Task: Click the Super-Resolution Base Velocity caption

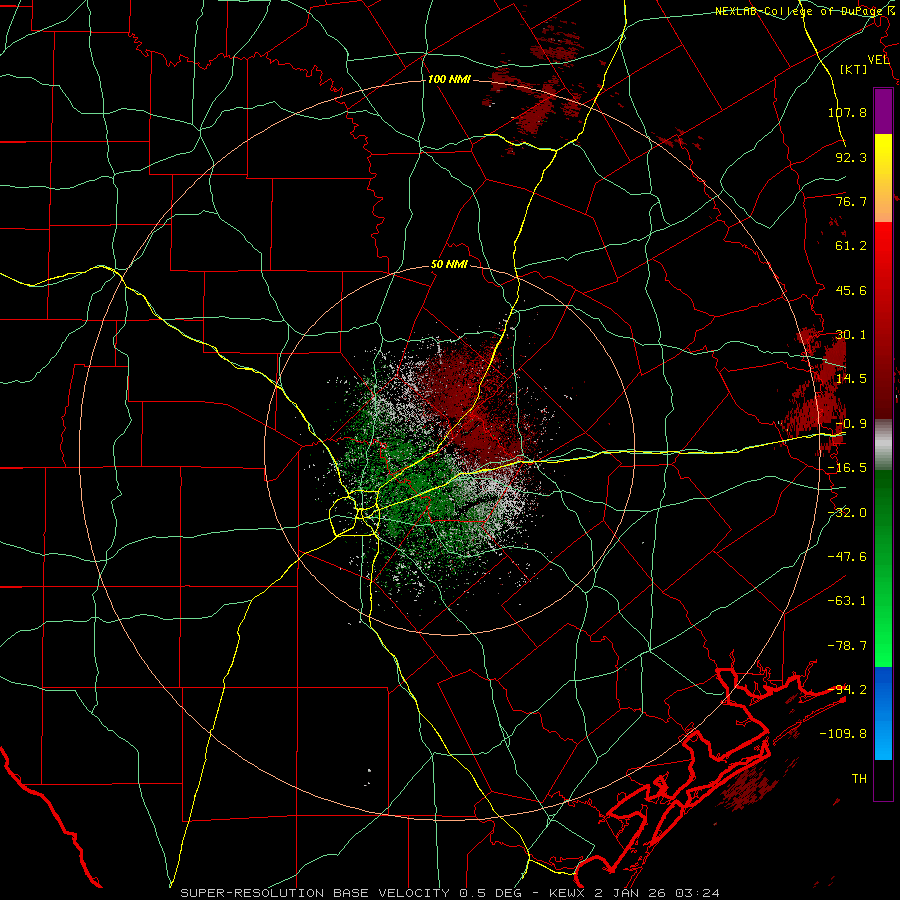Action: point(450,893)
